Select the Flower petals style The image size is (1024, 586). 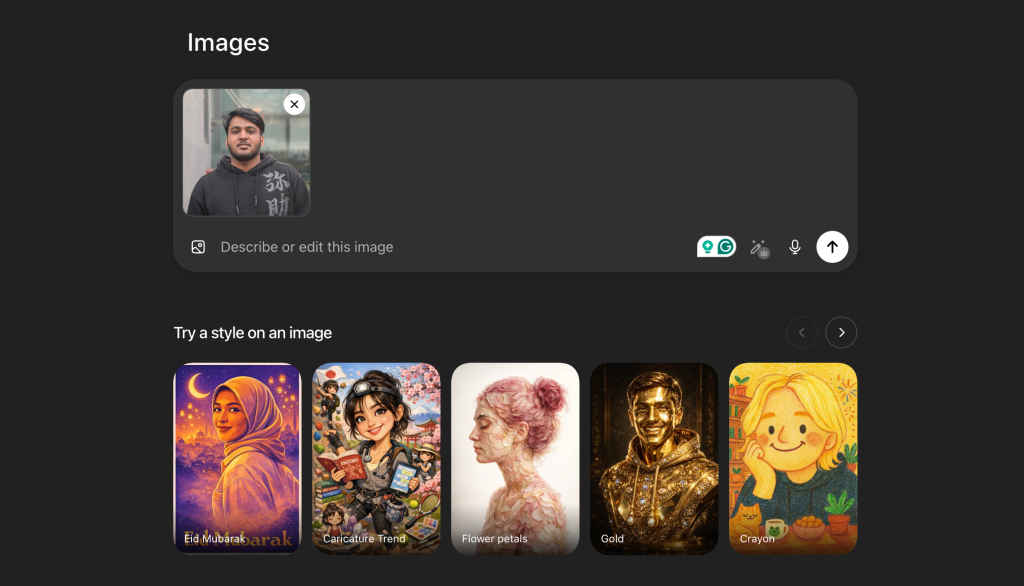click(x=515, y=458)
